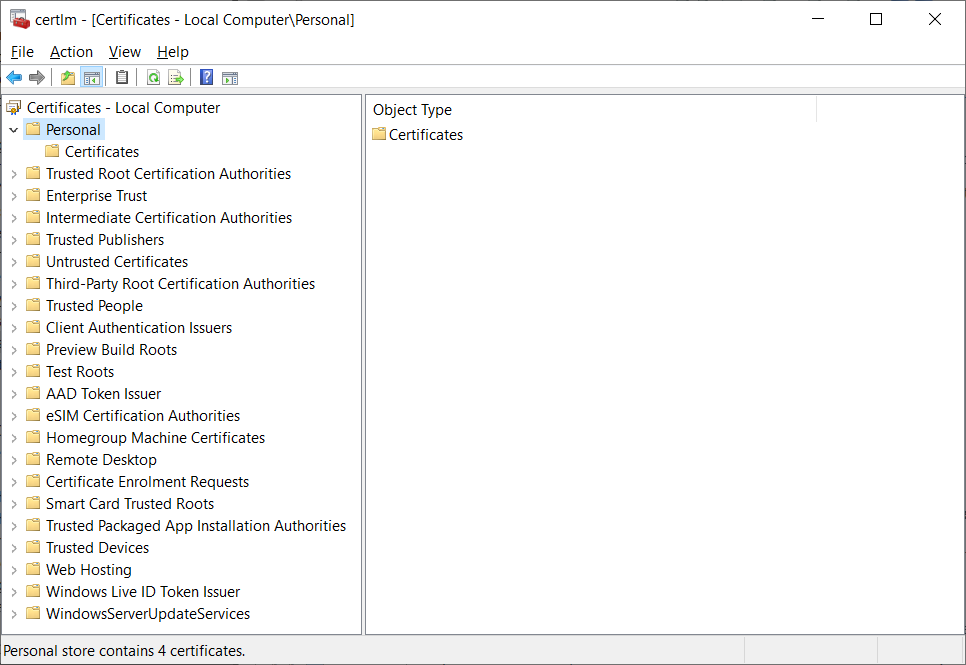Viewport: 966px width, 665px height.
Task: Expand the Untrusted Certificates node
Action: [x=14, y=262]
